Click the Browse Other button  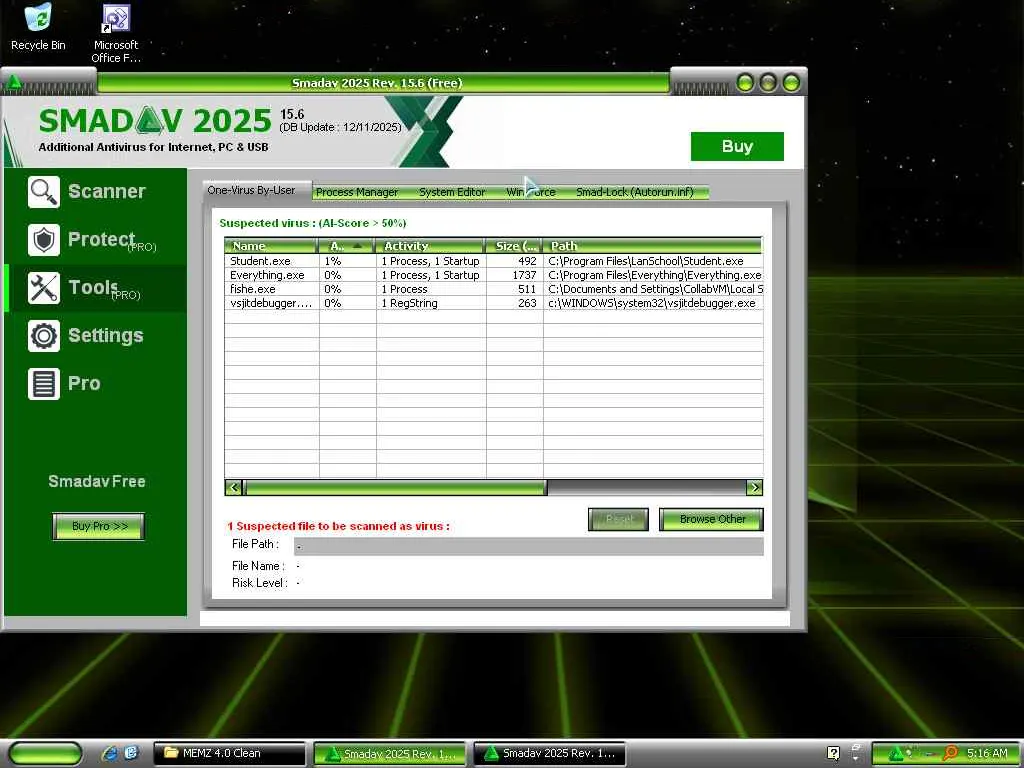point(712,519)
